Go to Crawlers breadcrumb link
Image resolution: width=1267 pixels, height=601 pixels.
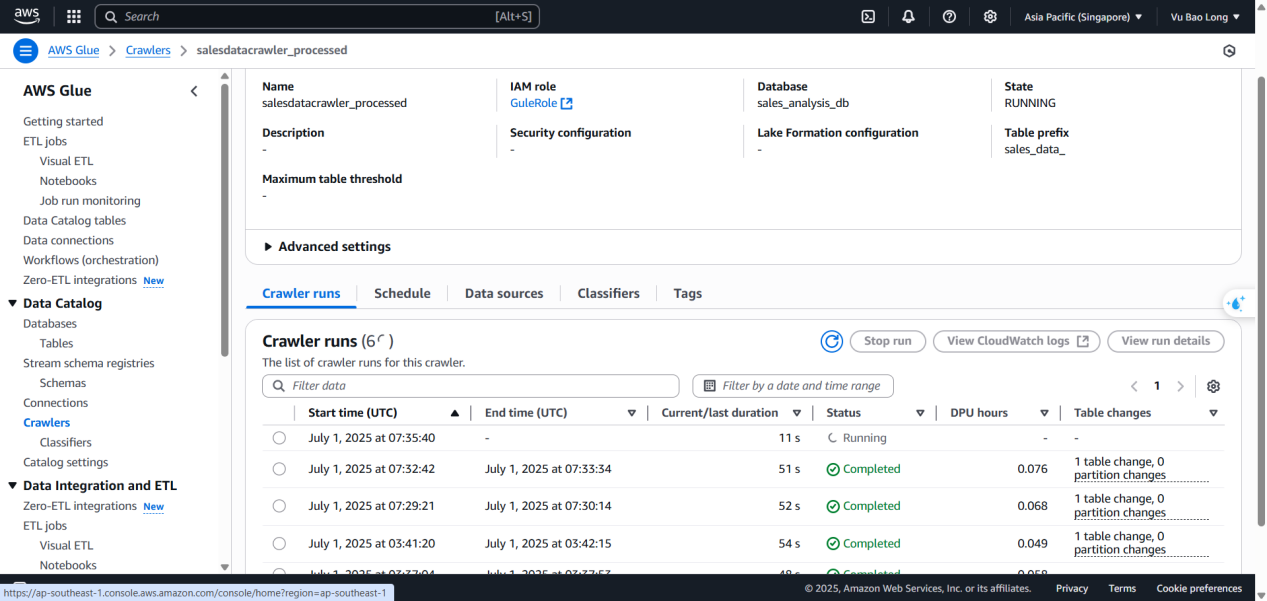coord(148,51)
